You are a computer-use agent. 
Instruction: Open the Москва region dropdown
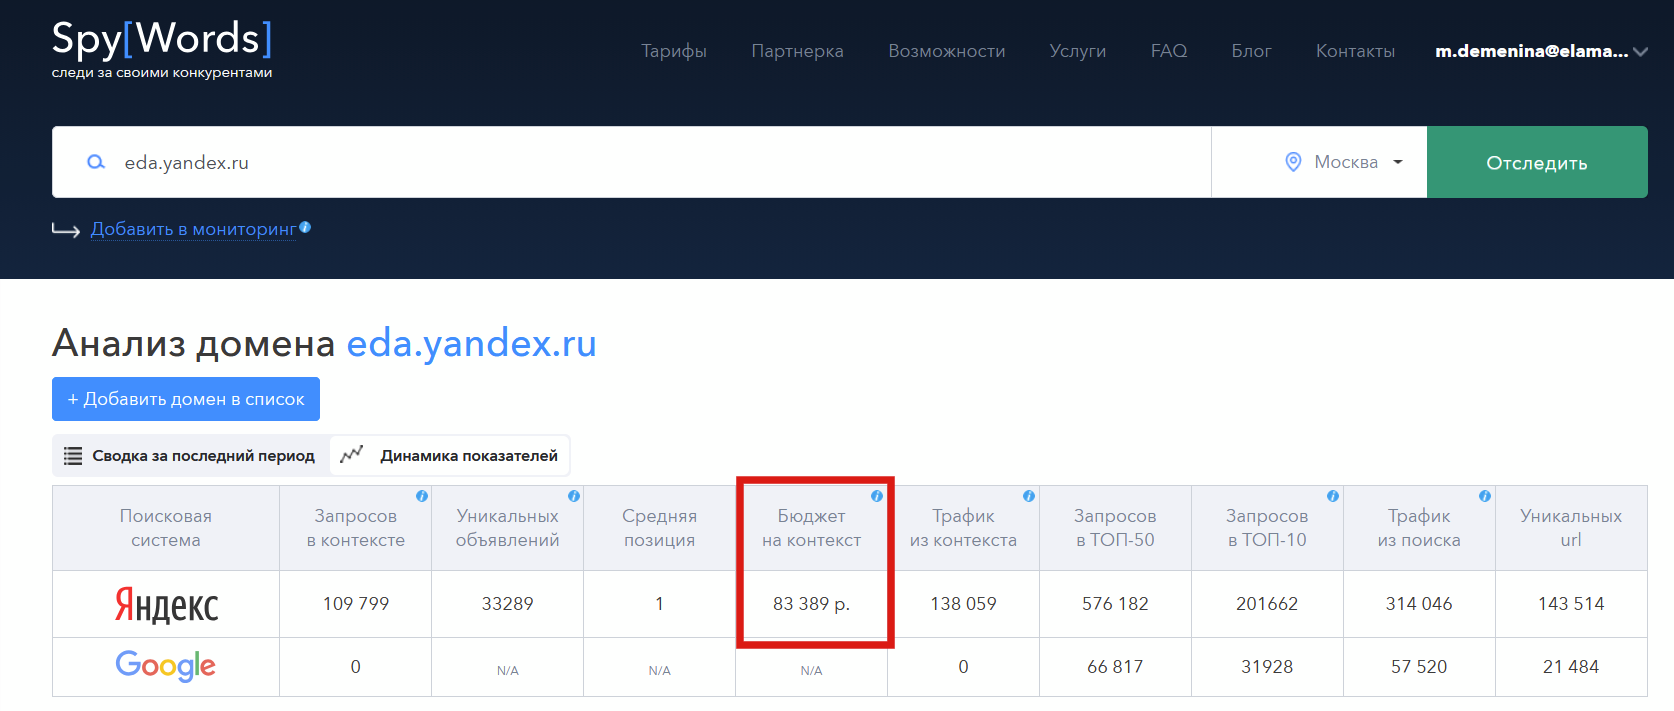(x=1319, y=162)
